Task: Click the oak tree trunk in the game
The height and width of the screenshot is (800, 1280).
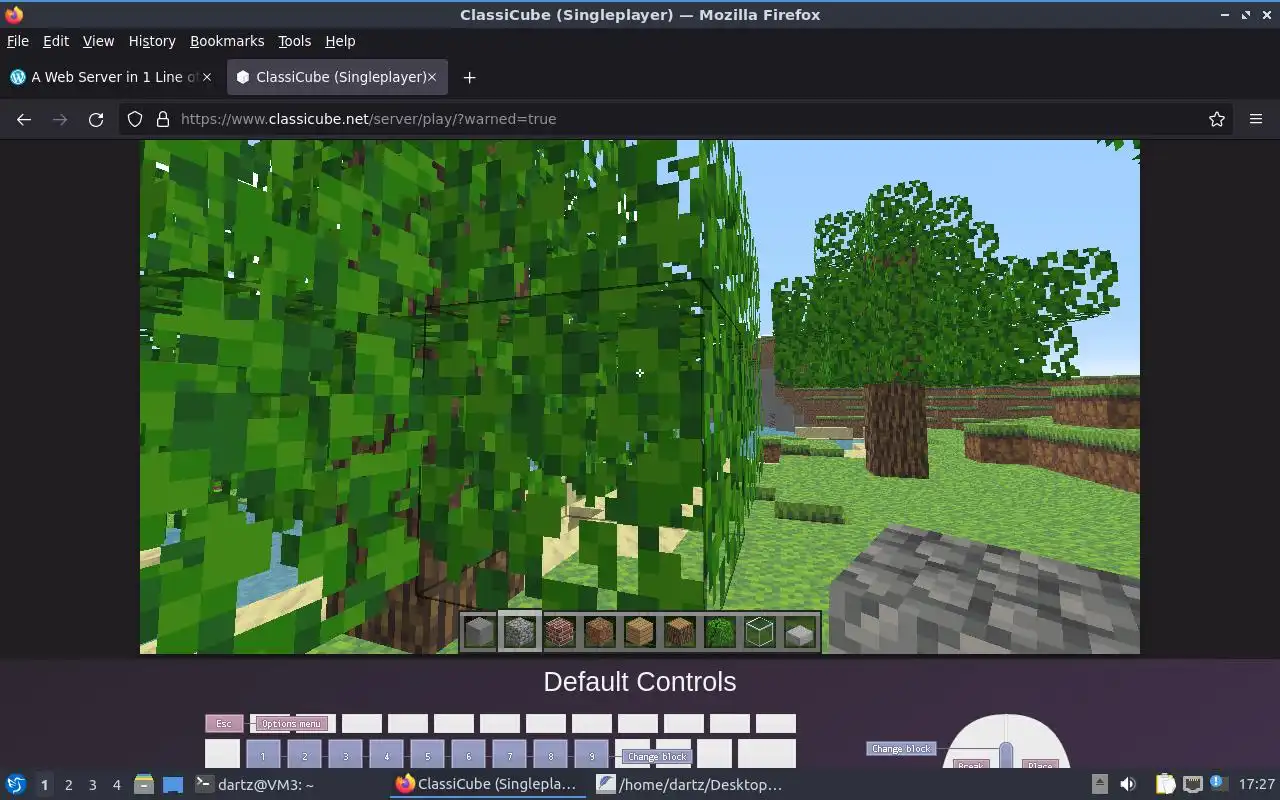Action: [896, 430]
